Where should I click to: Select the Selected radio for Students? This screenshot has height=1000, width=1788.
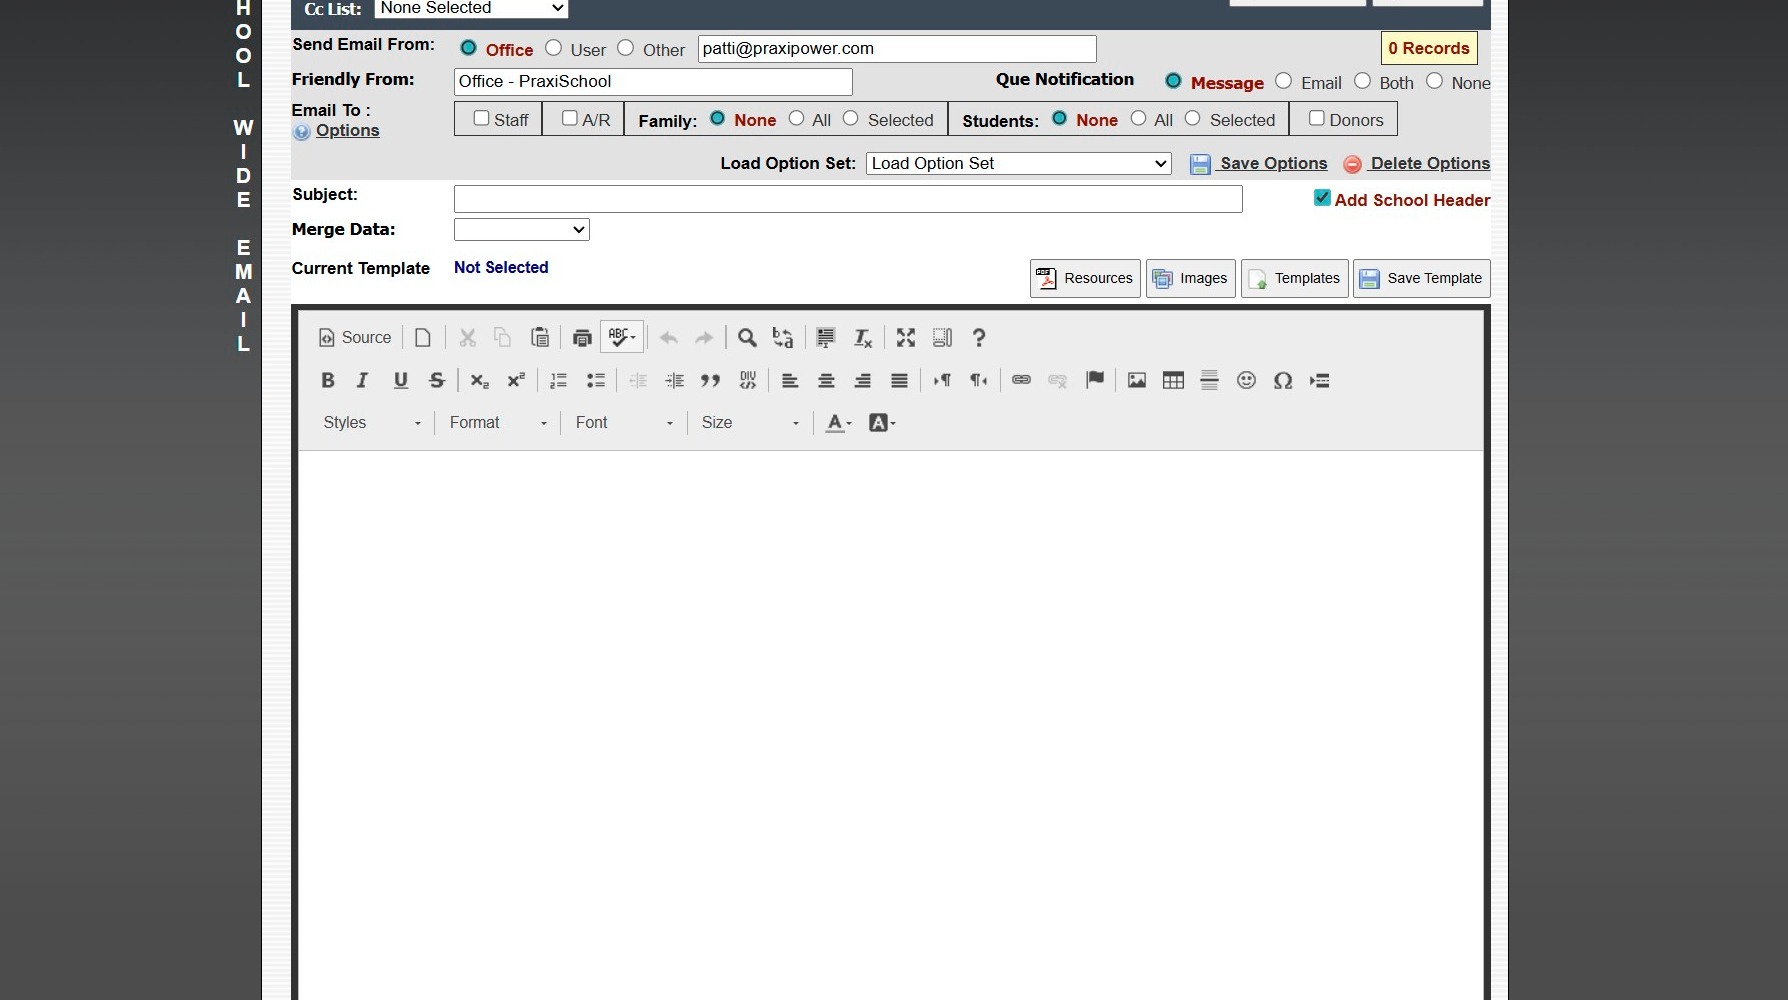coord(1192,118)
